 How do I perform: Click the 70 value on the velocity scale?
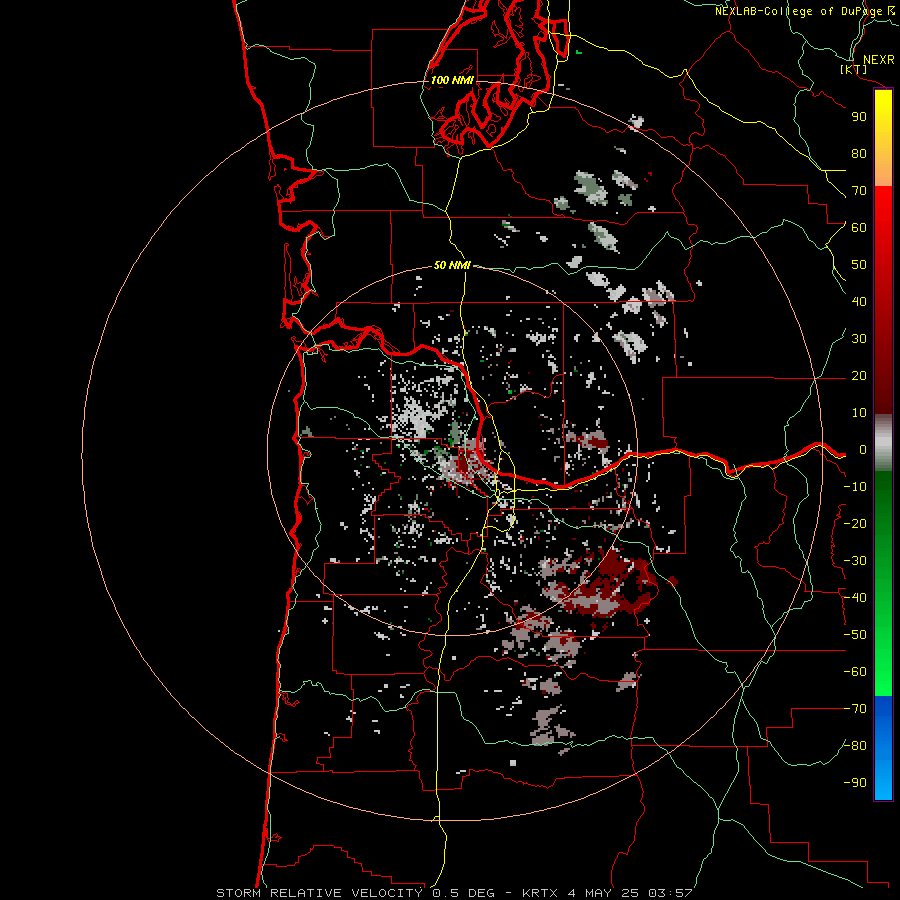(x=859, y=191)
